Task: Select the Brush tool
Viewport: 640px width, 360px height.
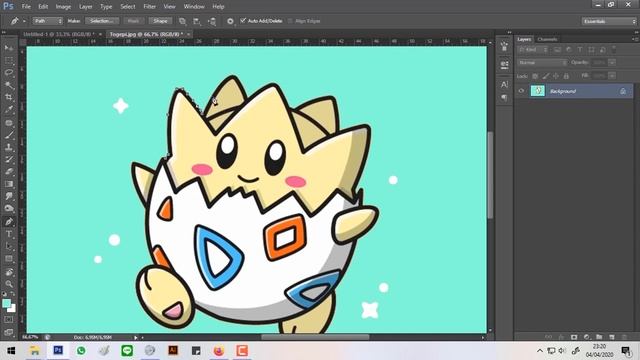Action: [x=9, y=135]
